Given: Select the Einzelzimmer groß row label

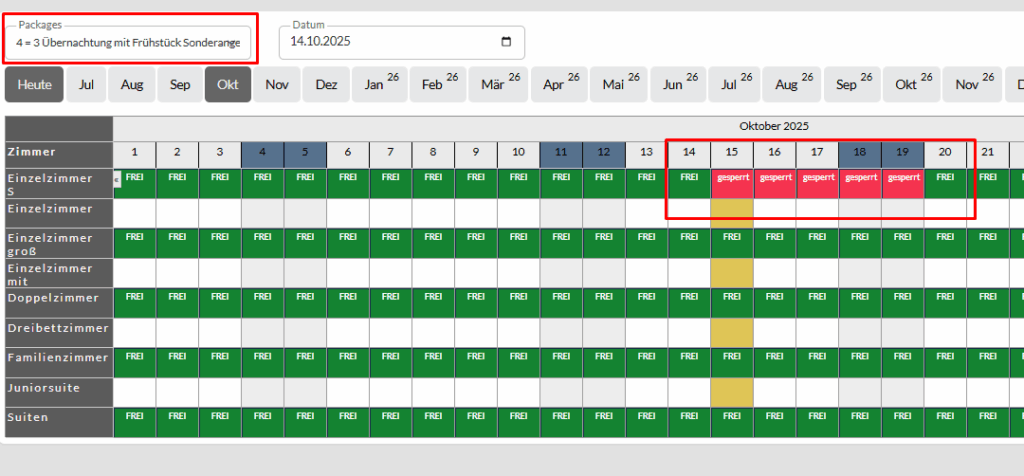Looking at the screenshot, I should coord(57,243).
